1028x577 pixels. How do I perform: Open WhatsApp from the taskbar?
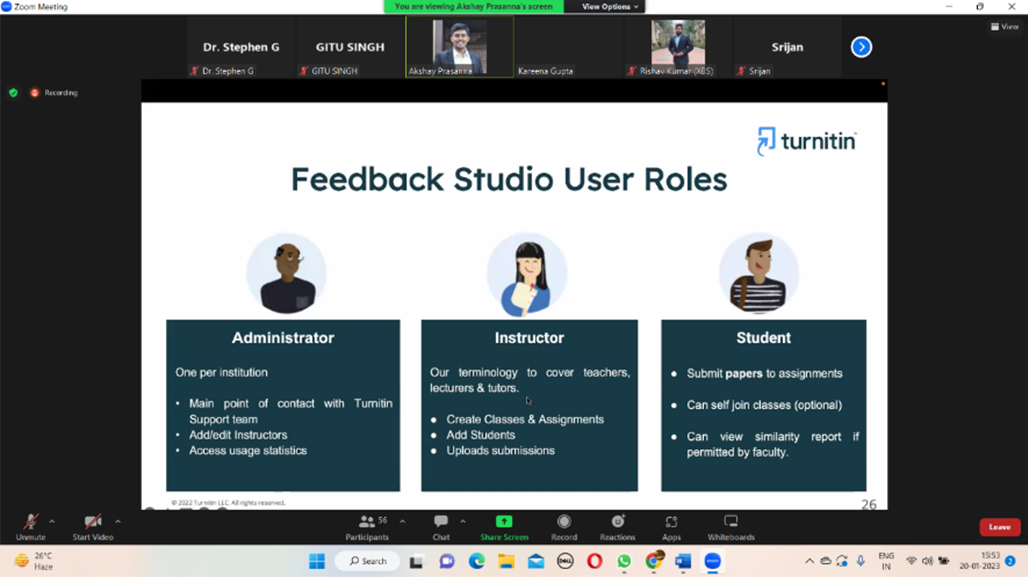(624, 561)
